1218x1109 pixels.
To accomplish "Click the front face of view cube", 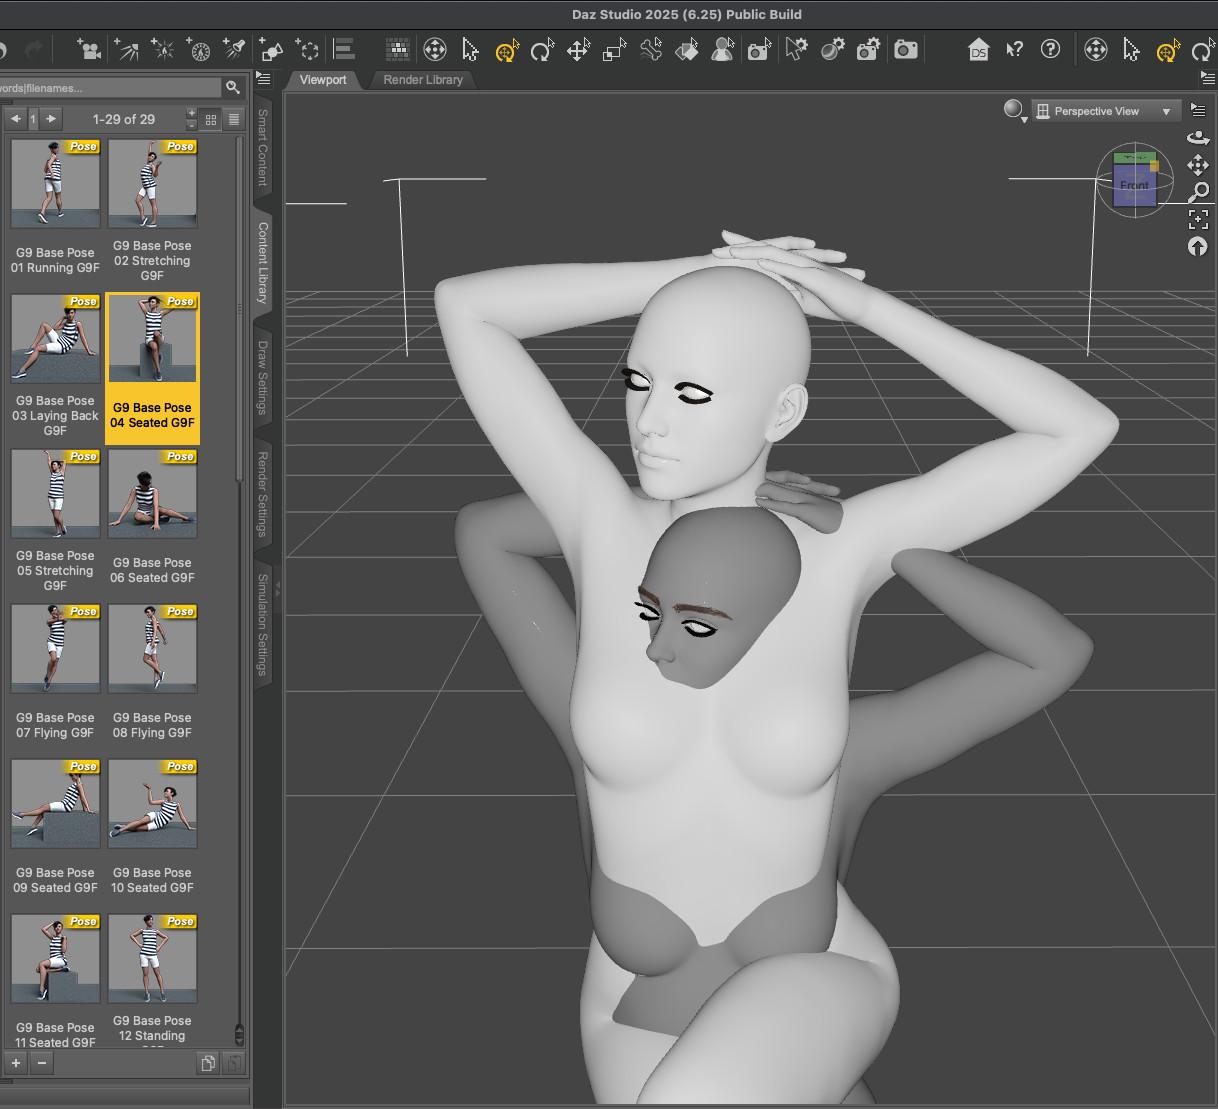I will point(1134,186).
